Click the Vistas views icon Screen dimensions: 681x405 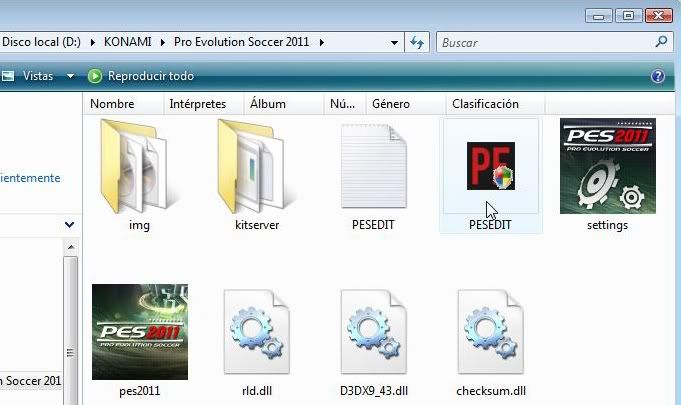click(x=8, y=76)
